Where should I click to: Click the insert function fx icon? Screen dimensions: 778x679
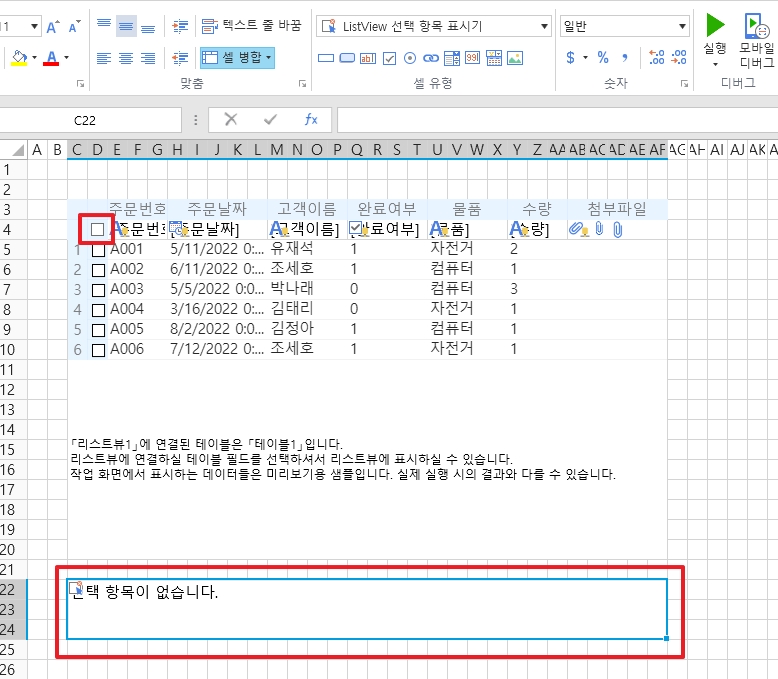point(311,120)
